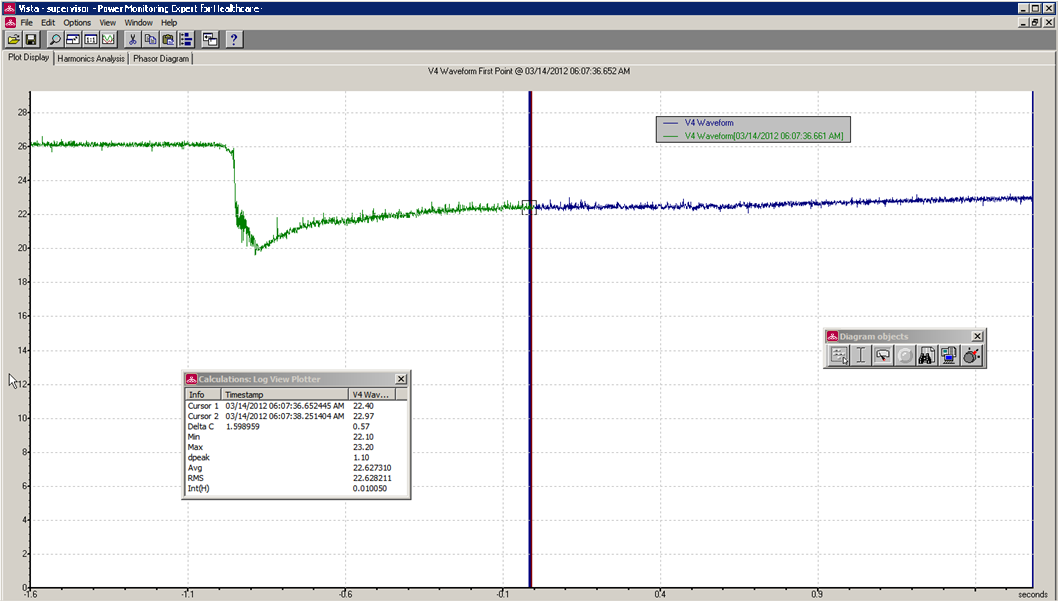The height and width of the screenshot is (602, 1058).
Task: Open the Options menu
Action: 77,22
